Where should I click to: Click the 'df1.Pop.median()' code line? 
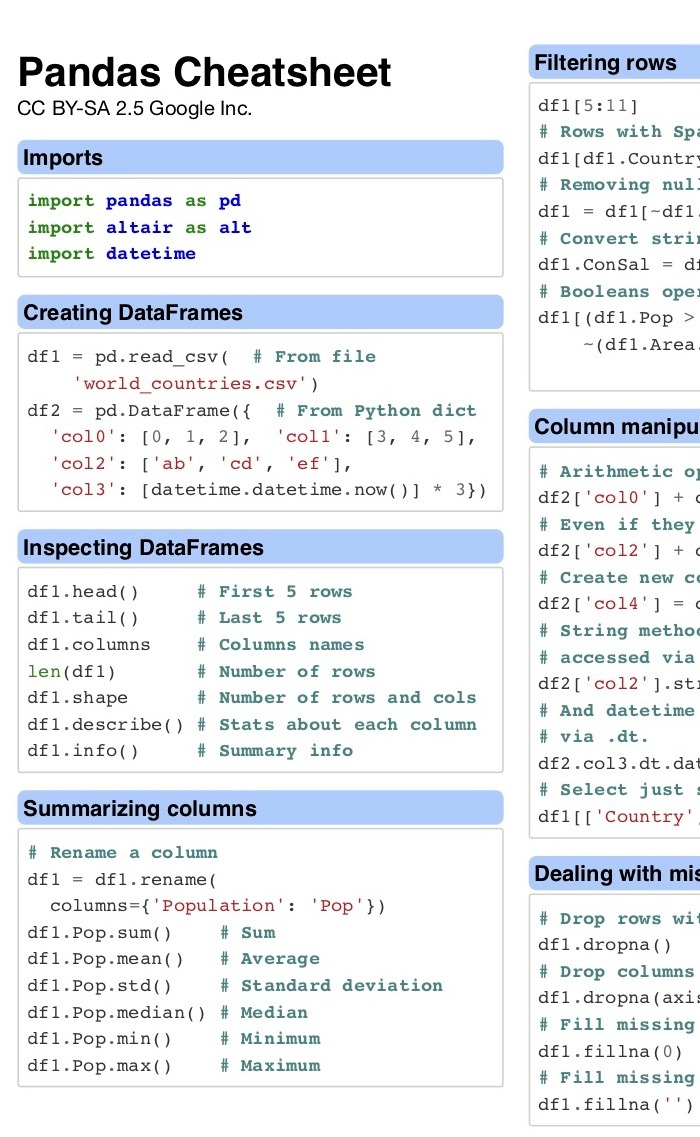(116, 1012)
